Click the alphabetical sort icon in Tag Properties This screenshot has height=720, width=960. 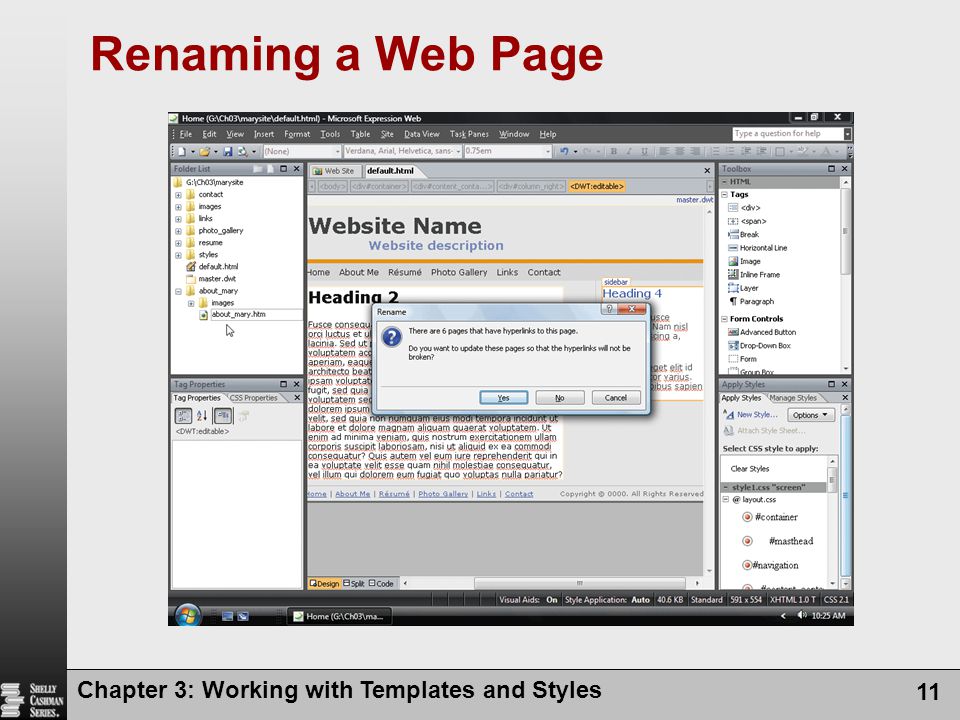202,416
